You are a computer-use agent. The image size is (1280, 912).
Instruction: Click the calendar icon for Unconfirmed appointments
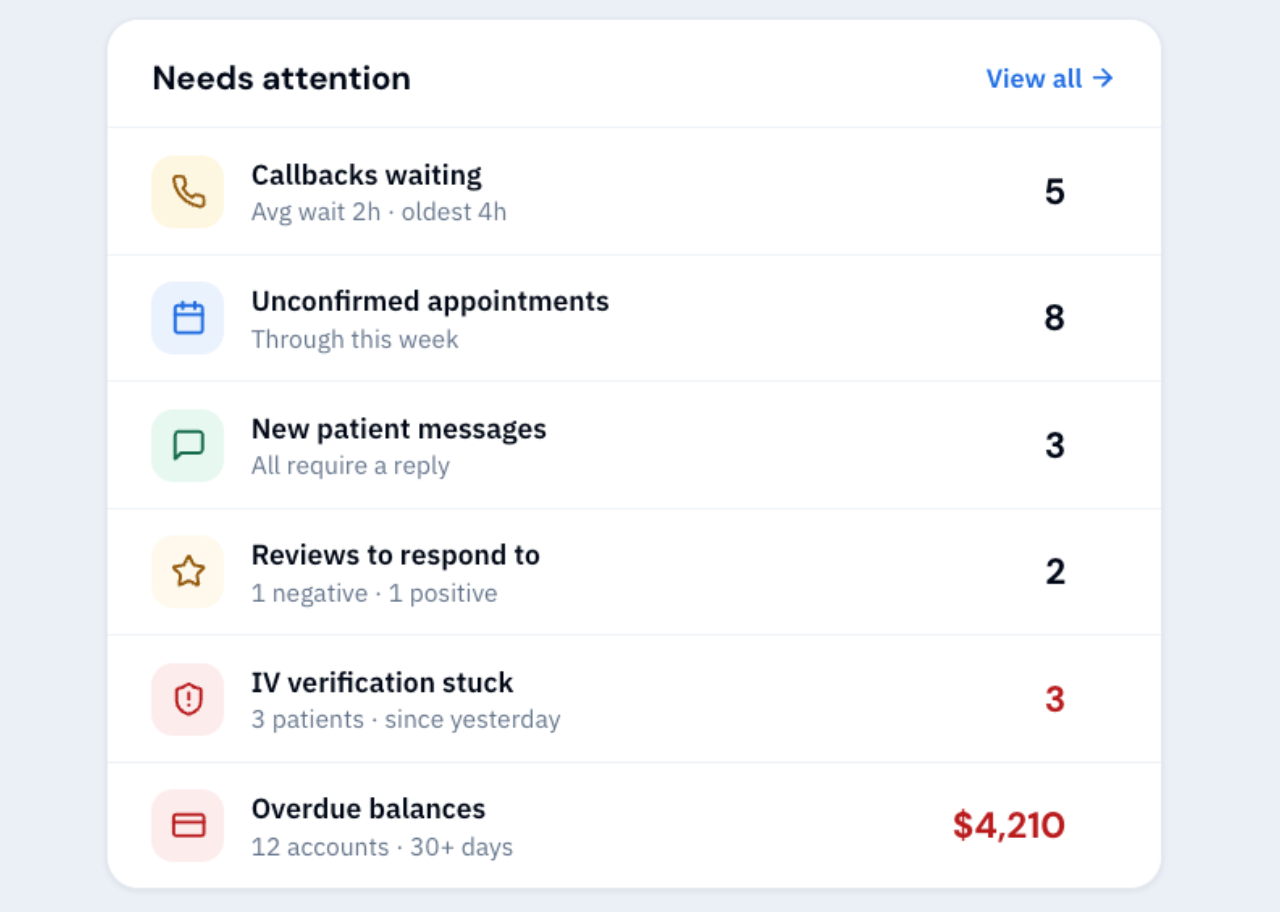coord(188,318)
